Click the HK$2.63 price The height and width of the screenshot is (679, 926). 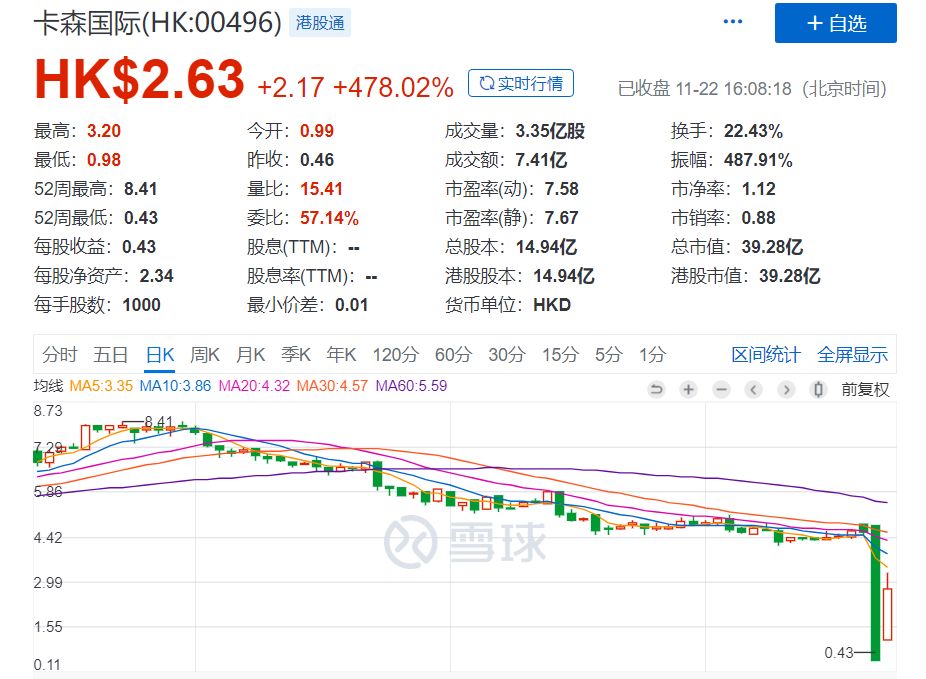tap(139, 79)
